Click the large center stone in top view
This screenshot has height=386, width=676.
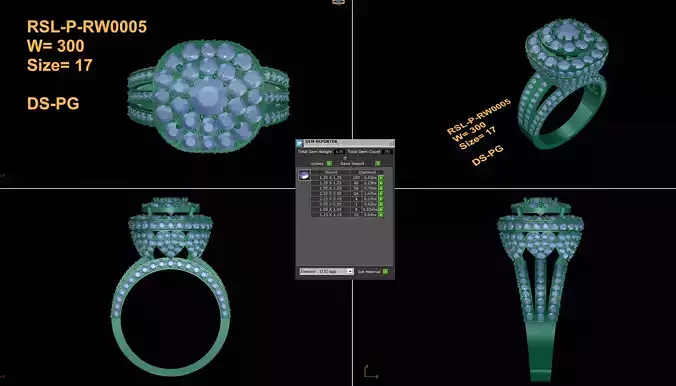click(x=208, y=96)
